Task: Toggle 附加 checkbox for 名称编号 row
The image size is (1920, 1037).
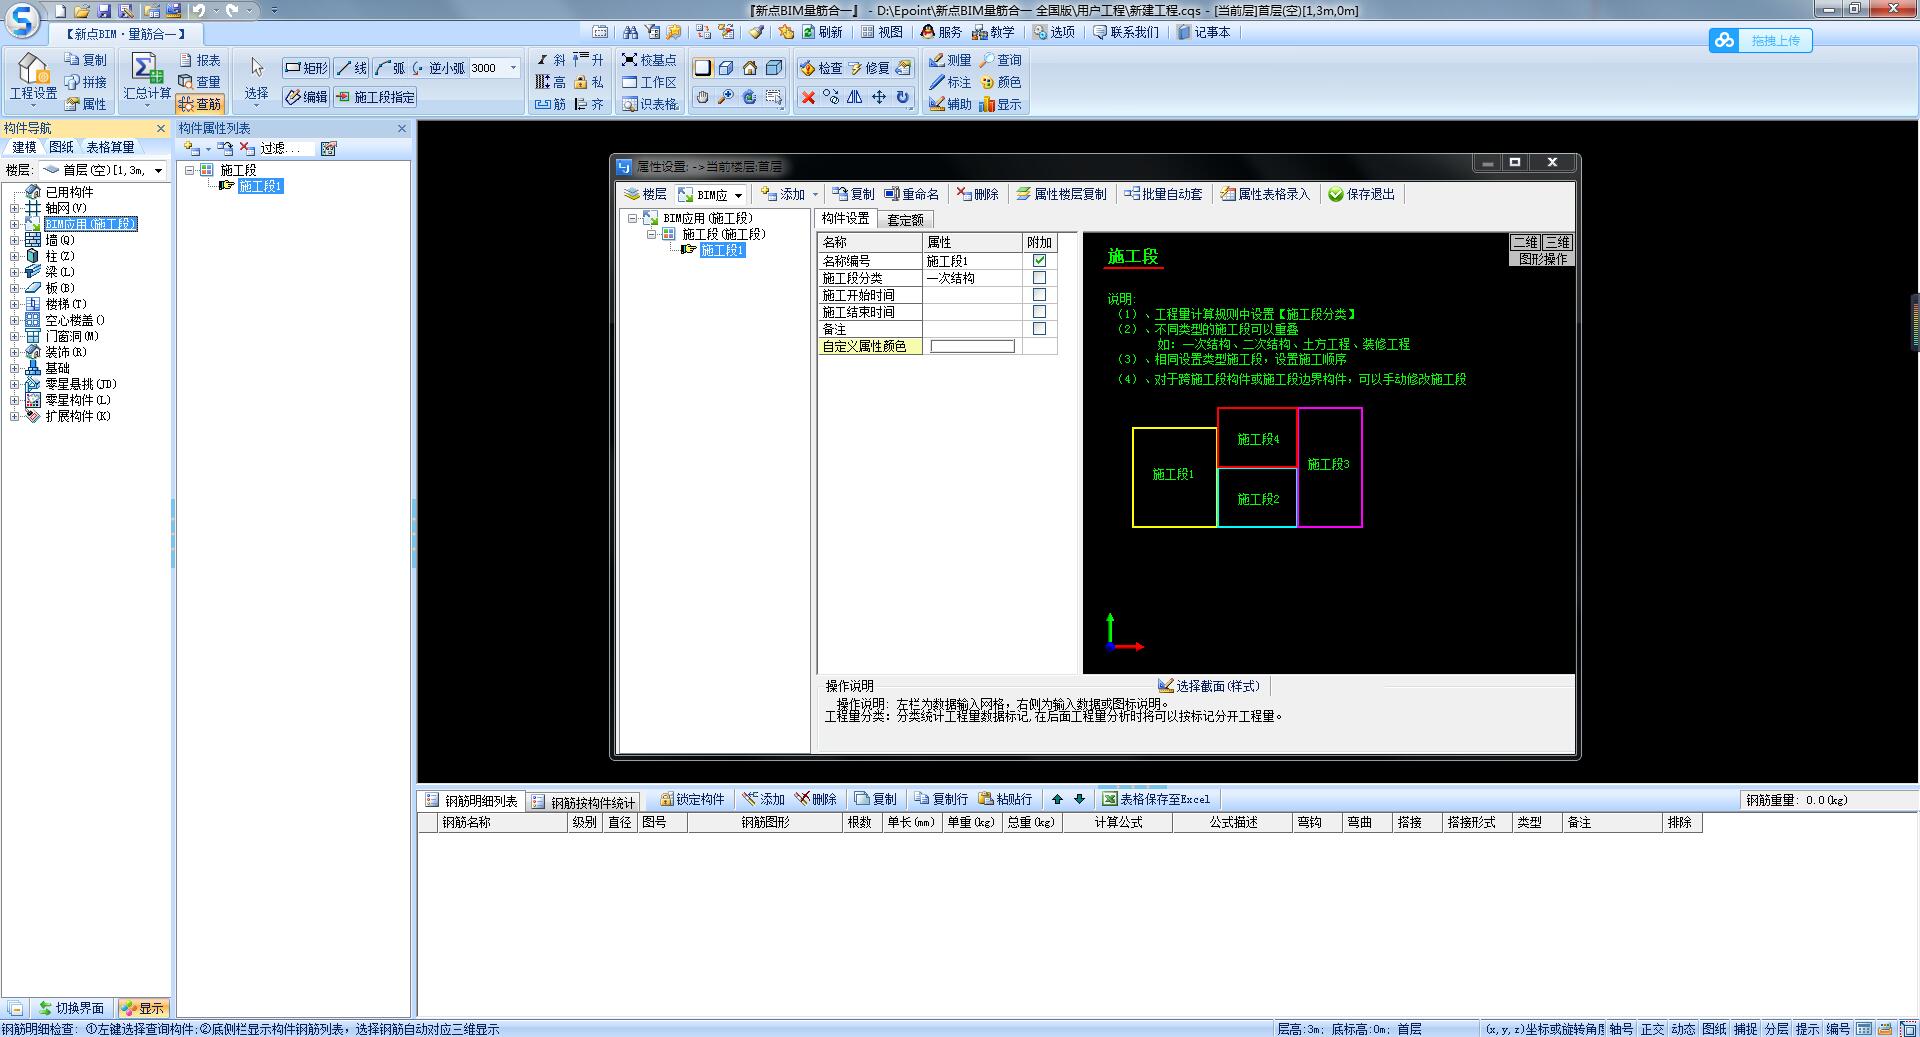Action: (1039, 261)
